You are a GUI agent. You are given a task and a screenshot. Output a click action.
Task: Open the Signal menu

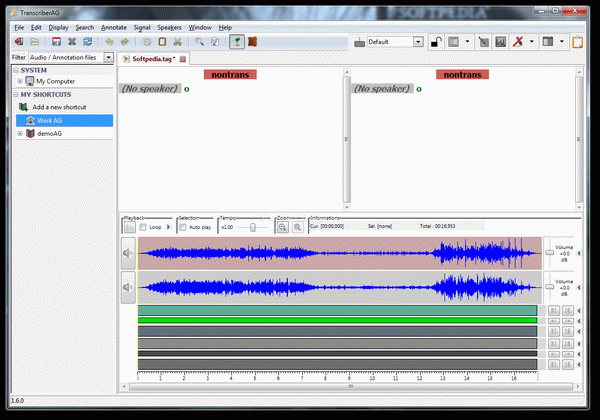pyautogui.click(x=142, y=28)
